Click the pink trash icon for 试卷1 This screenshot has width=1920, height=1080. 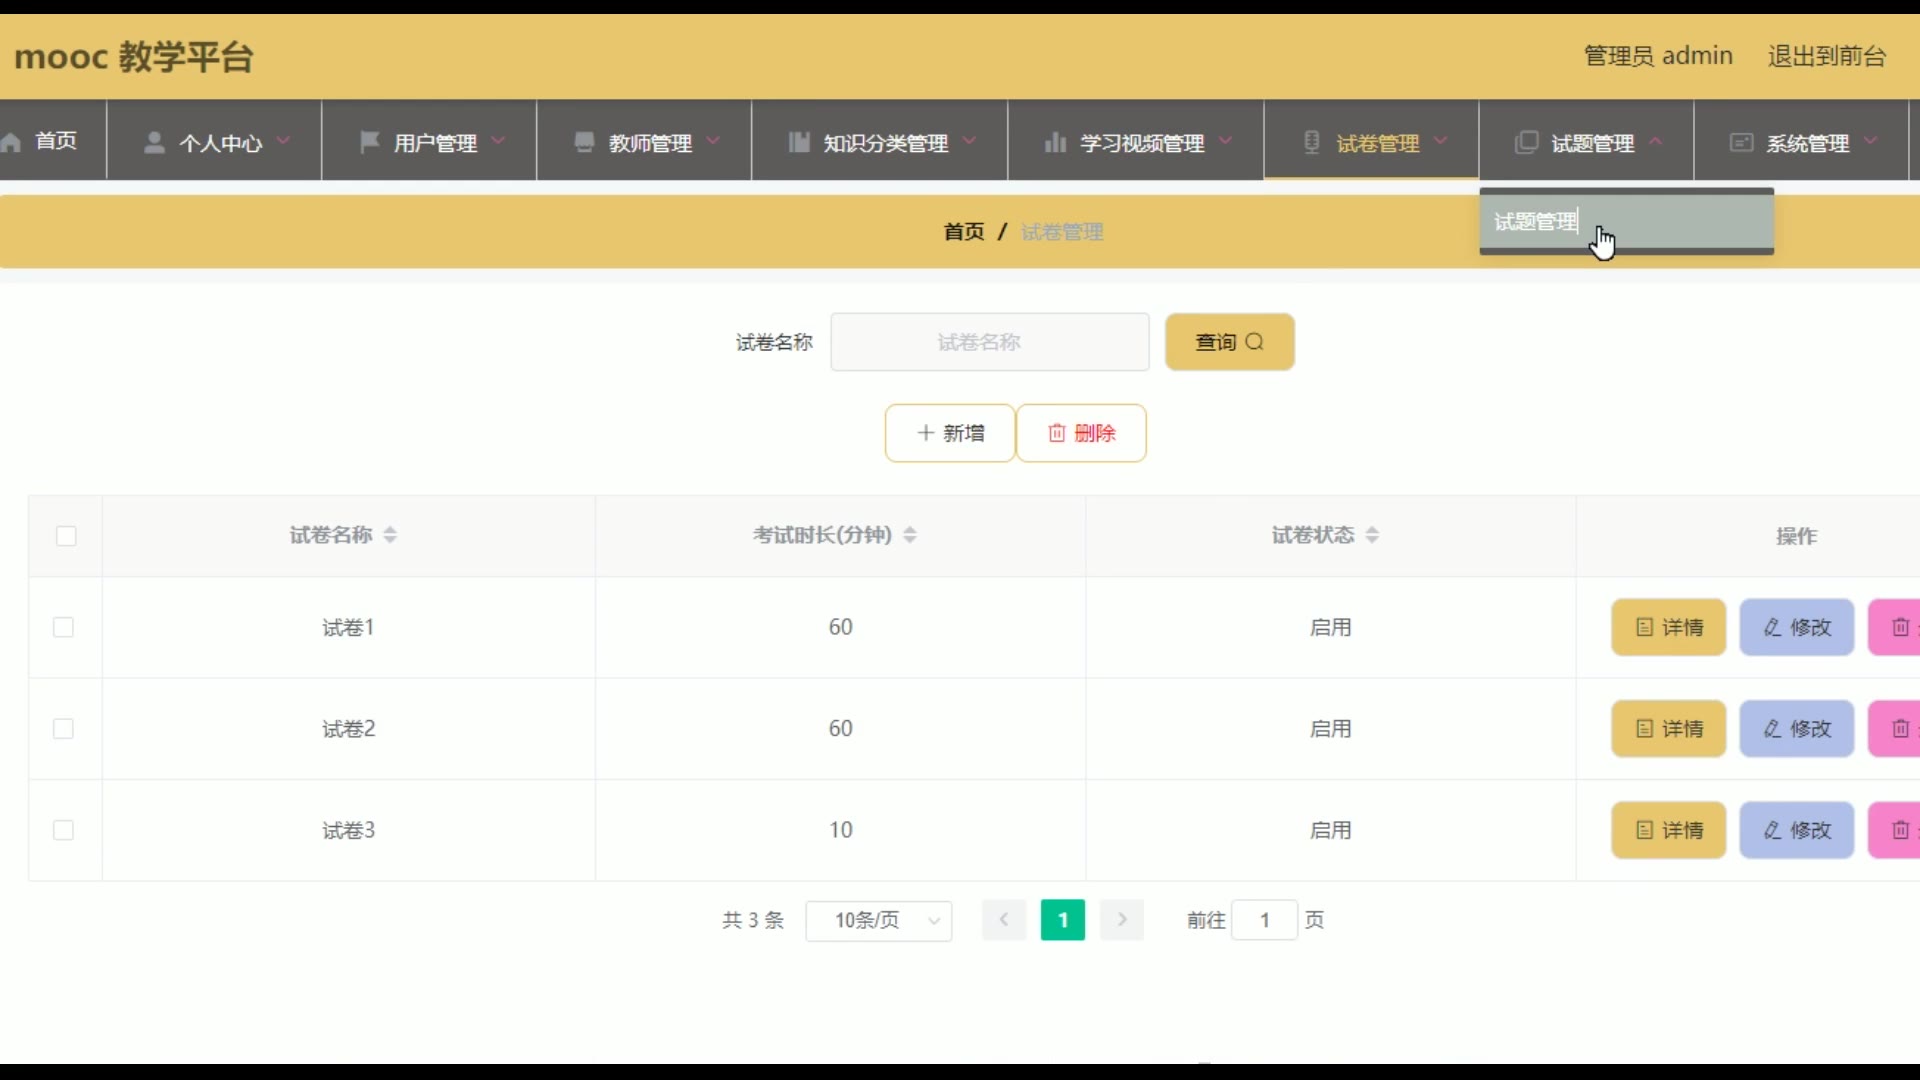[x=1900, y=627]
